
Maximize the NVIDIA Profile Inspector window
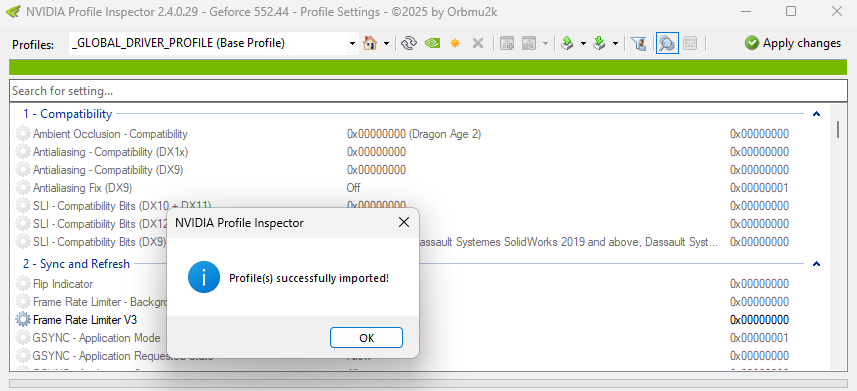(791, 11)
